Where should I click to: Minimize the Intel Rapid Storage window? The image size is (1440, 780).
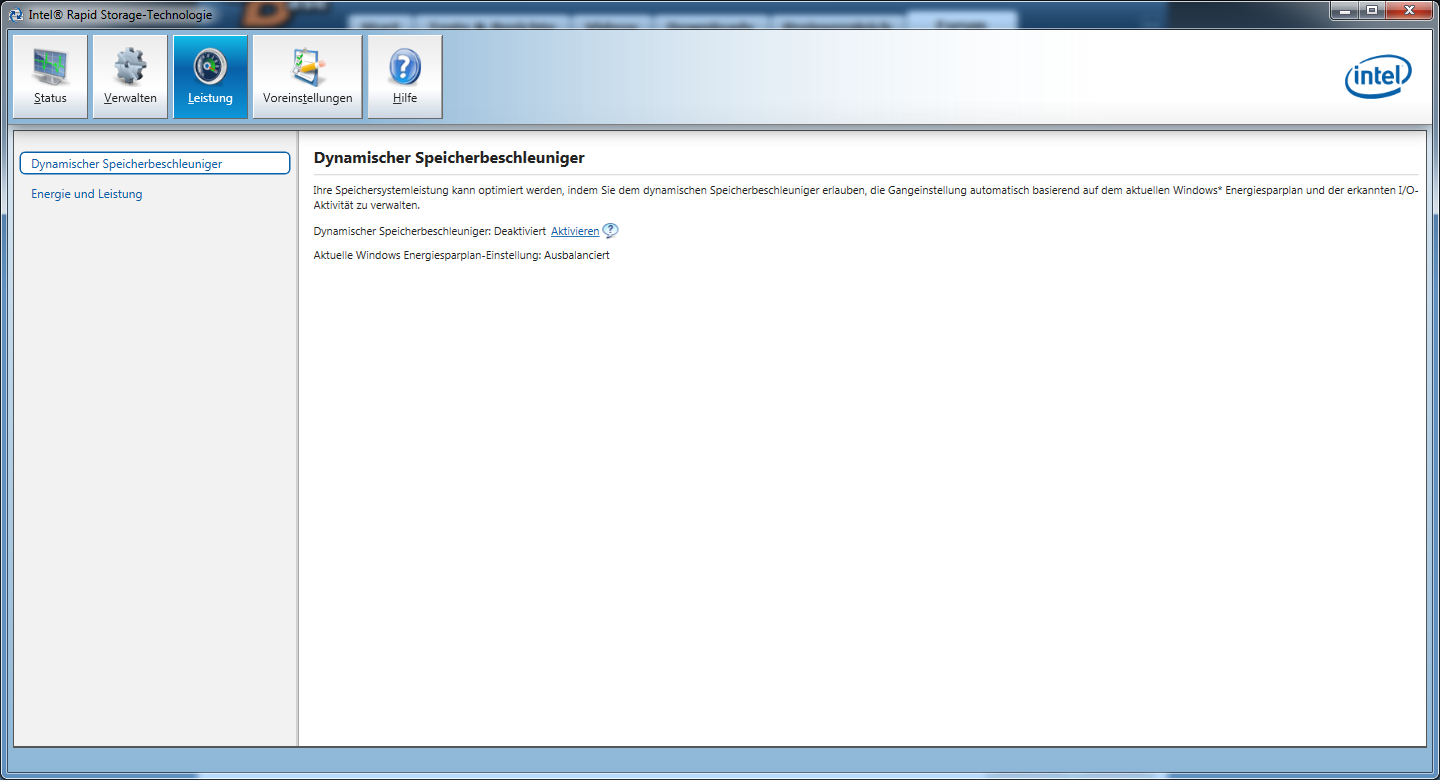[1344, 10]
